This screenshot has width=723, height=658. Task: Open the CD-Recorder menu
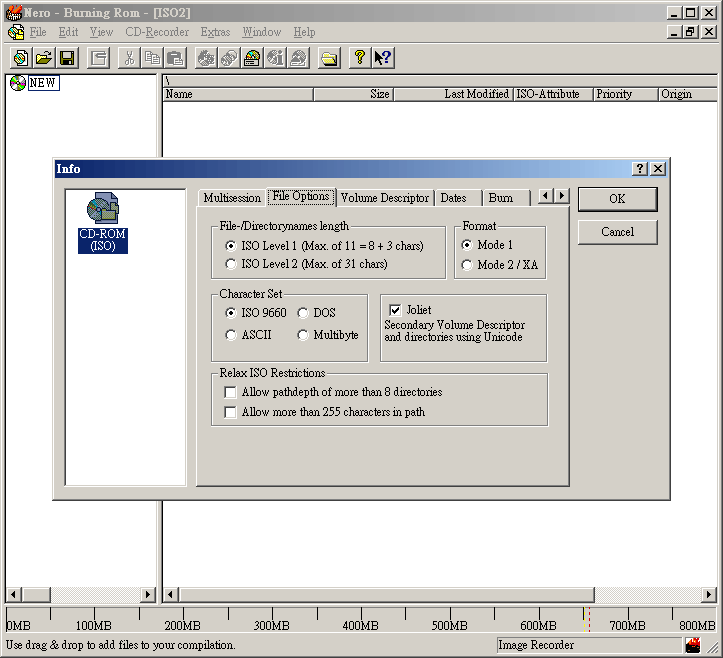click(x=157, y=32)
